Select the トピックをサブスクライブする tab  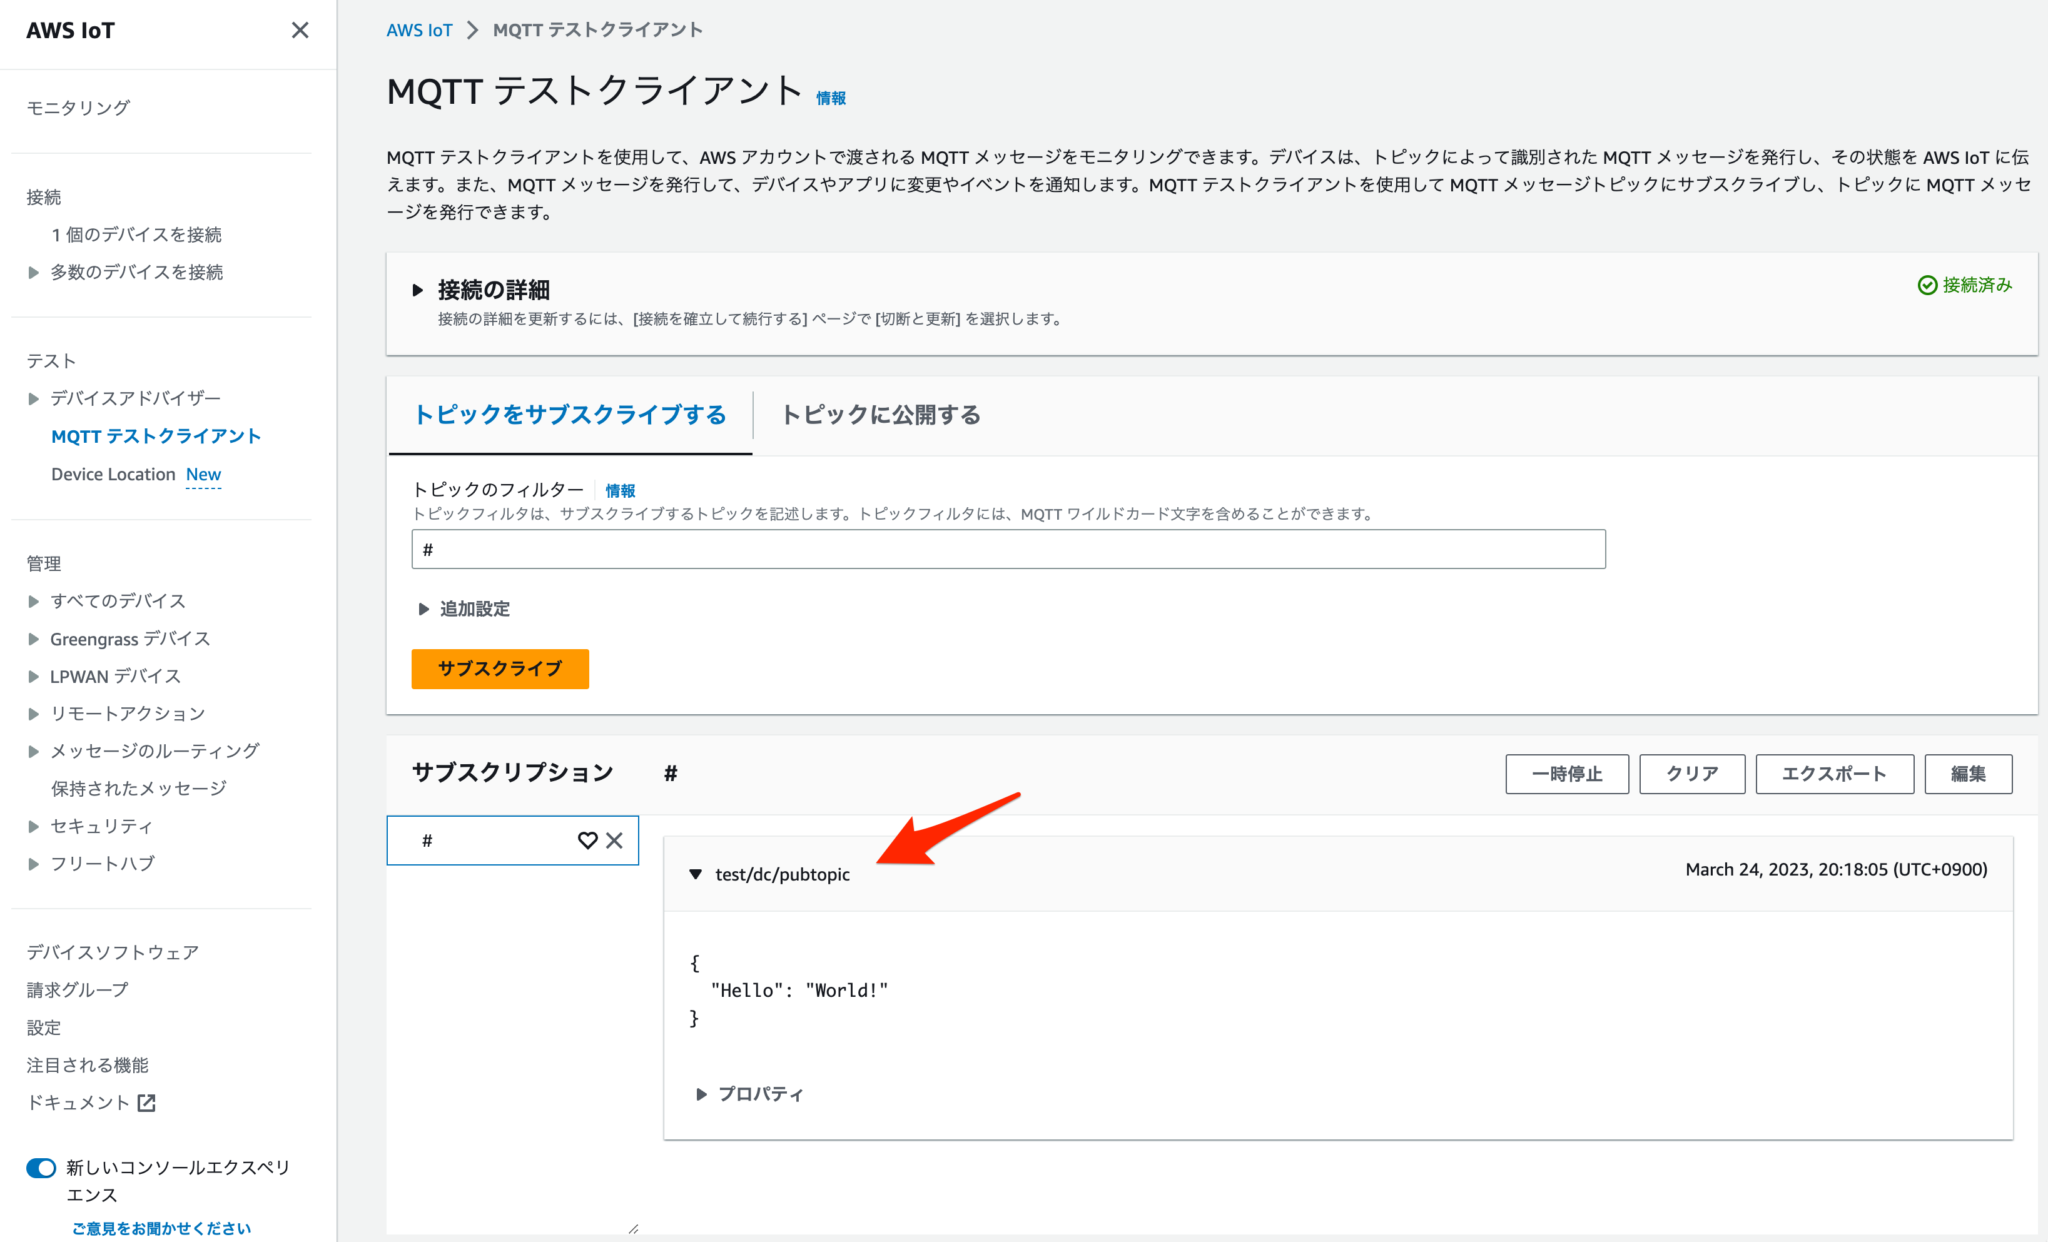[x=569, y=414]
